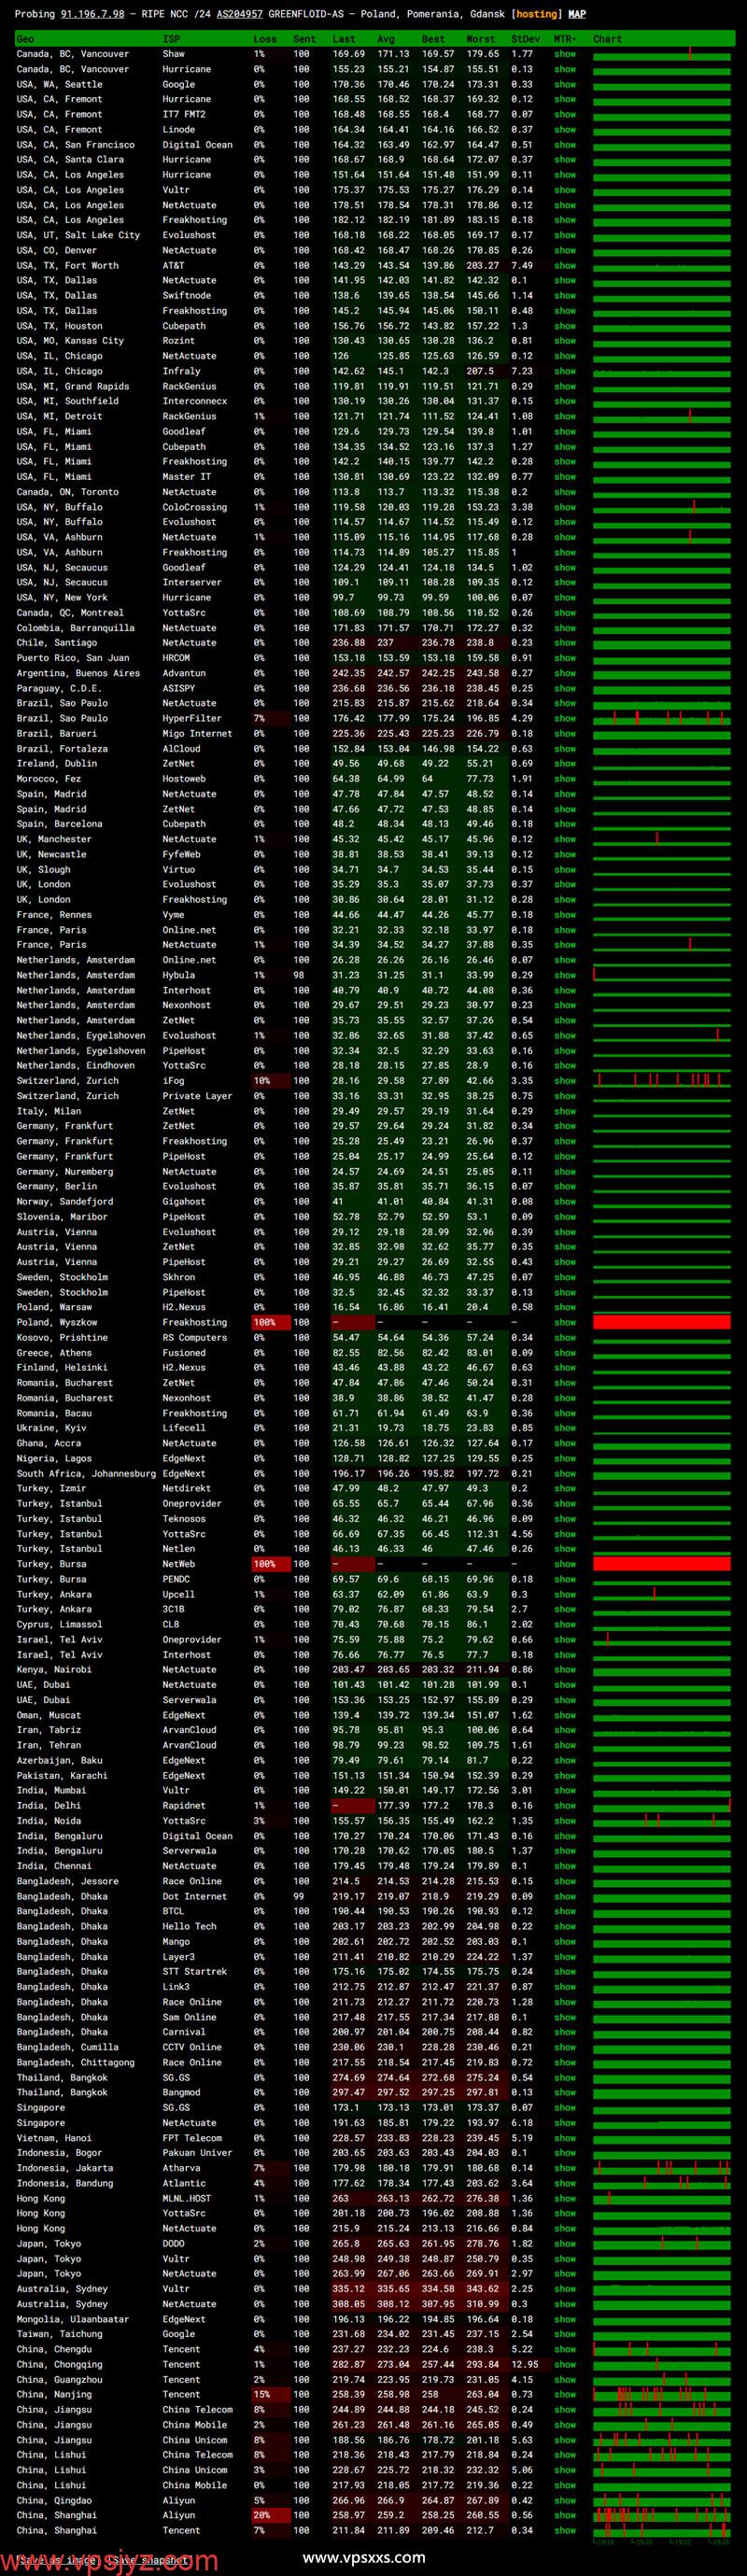Click the red chart bar for Wyszkow
This screenshot has width=747, height=2576.
click(661, 1322)
